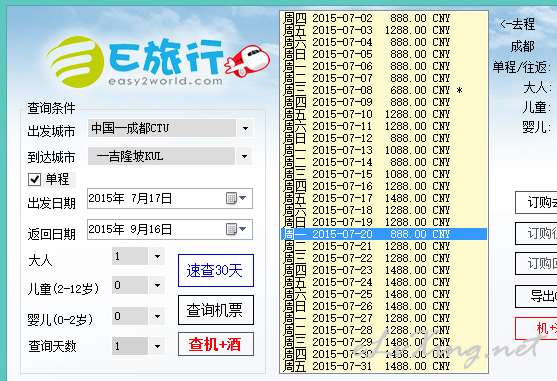The image size is (557, 381).
Task: Select the row 2015-07-16 1288.00 CNY
Action: point(384,186)
